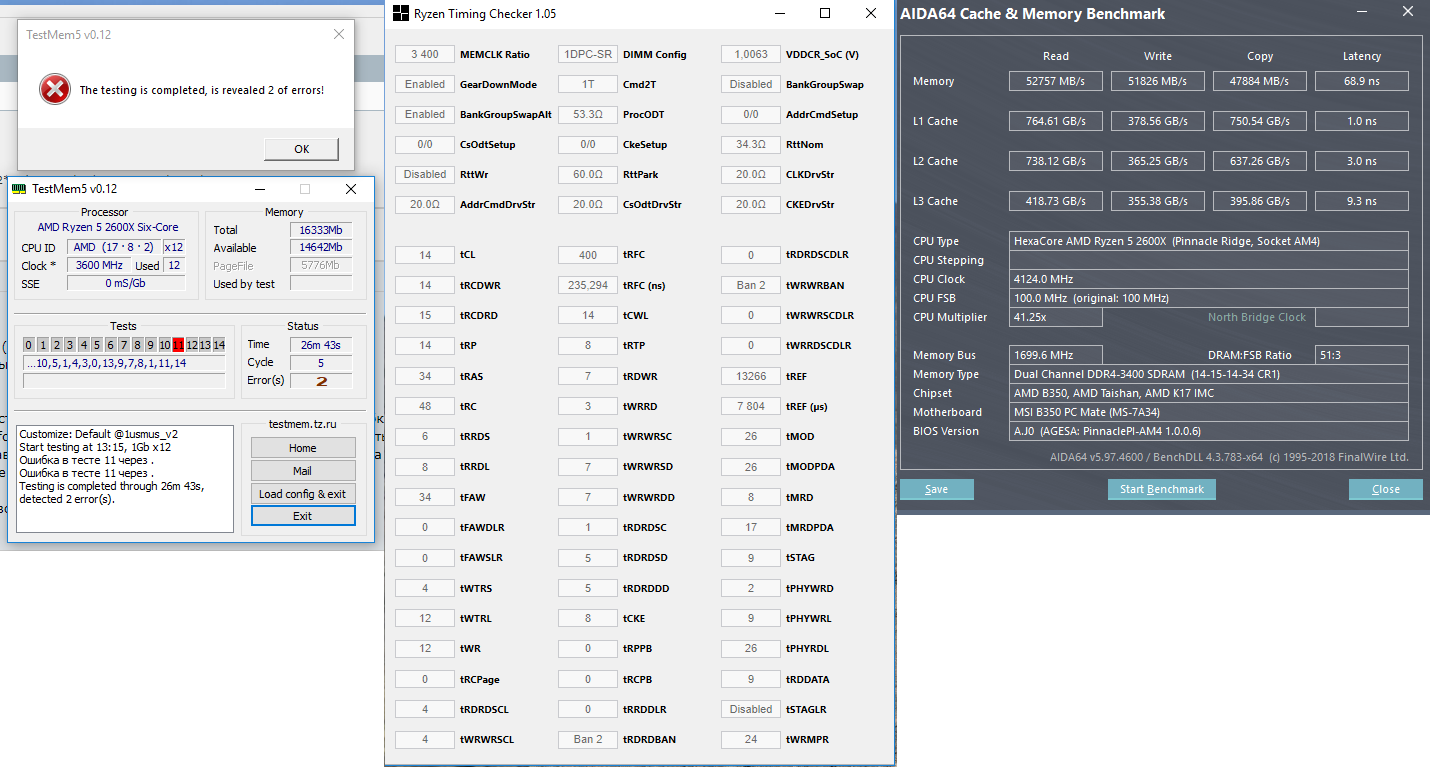Click the Available memory field showing 14642Mb
Screen dimensions: 1433x772
(x=321, y=248)
